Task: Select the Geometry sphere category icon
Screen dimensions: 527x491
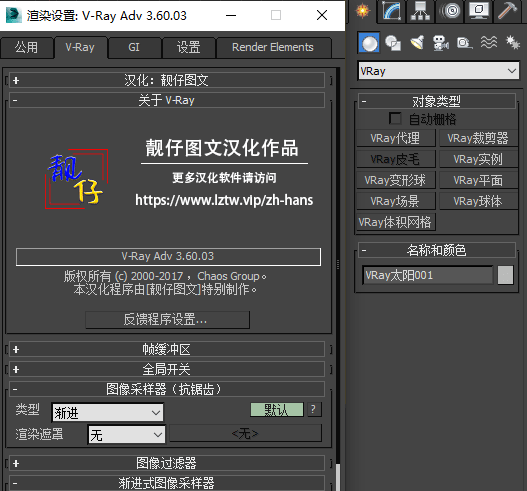Action: click(369, 43)
